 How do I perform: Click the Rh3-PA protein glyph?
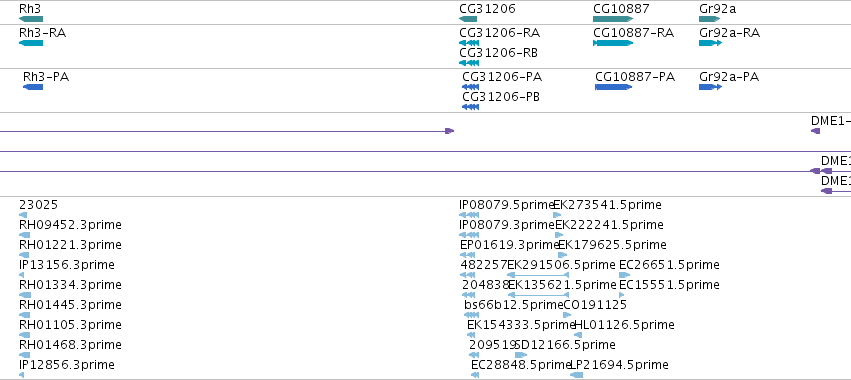click(x=33, y=87)
